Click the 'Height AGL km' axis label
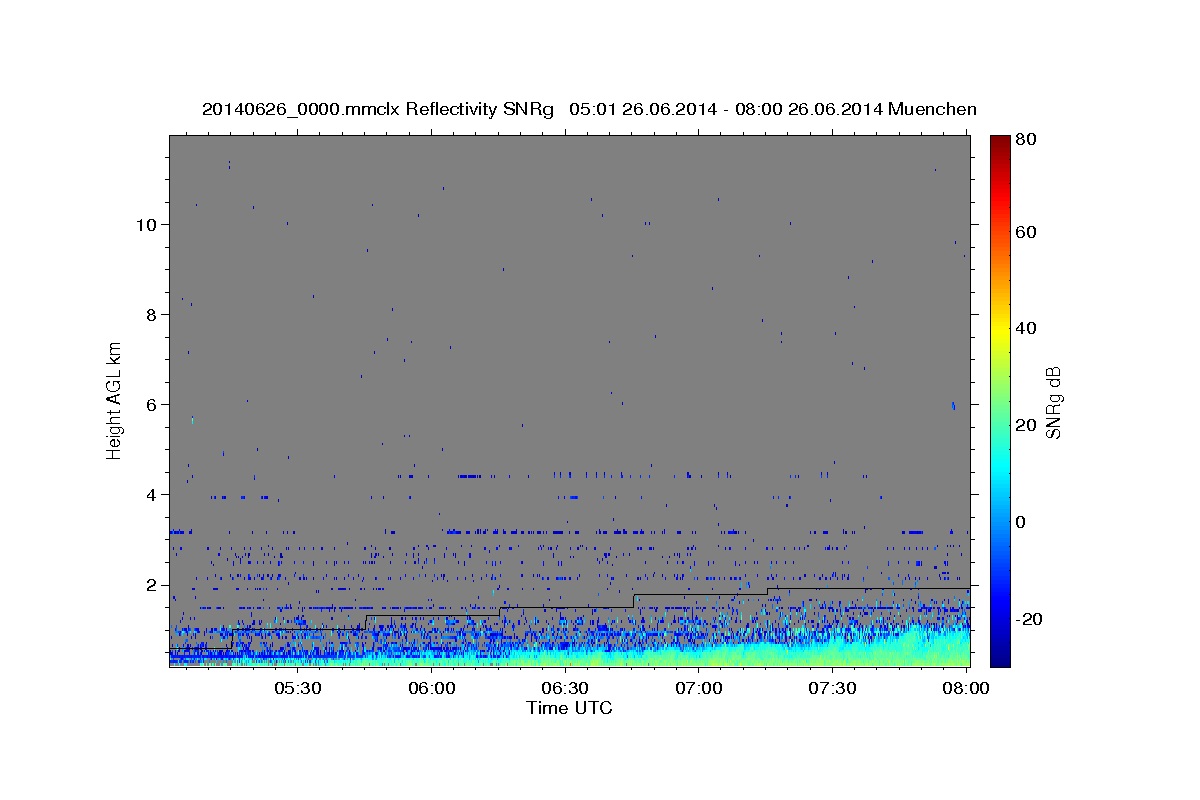The image size is (1200, 800). 115,401
